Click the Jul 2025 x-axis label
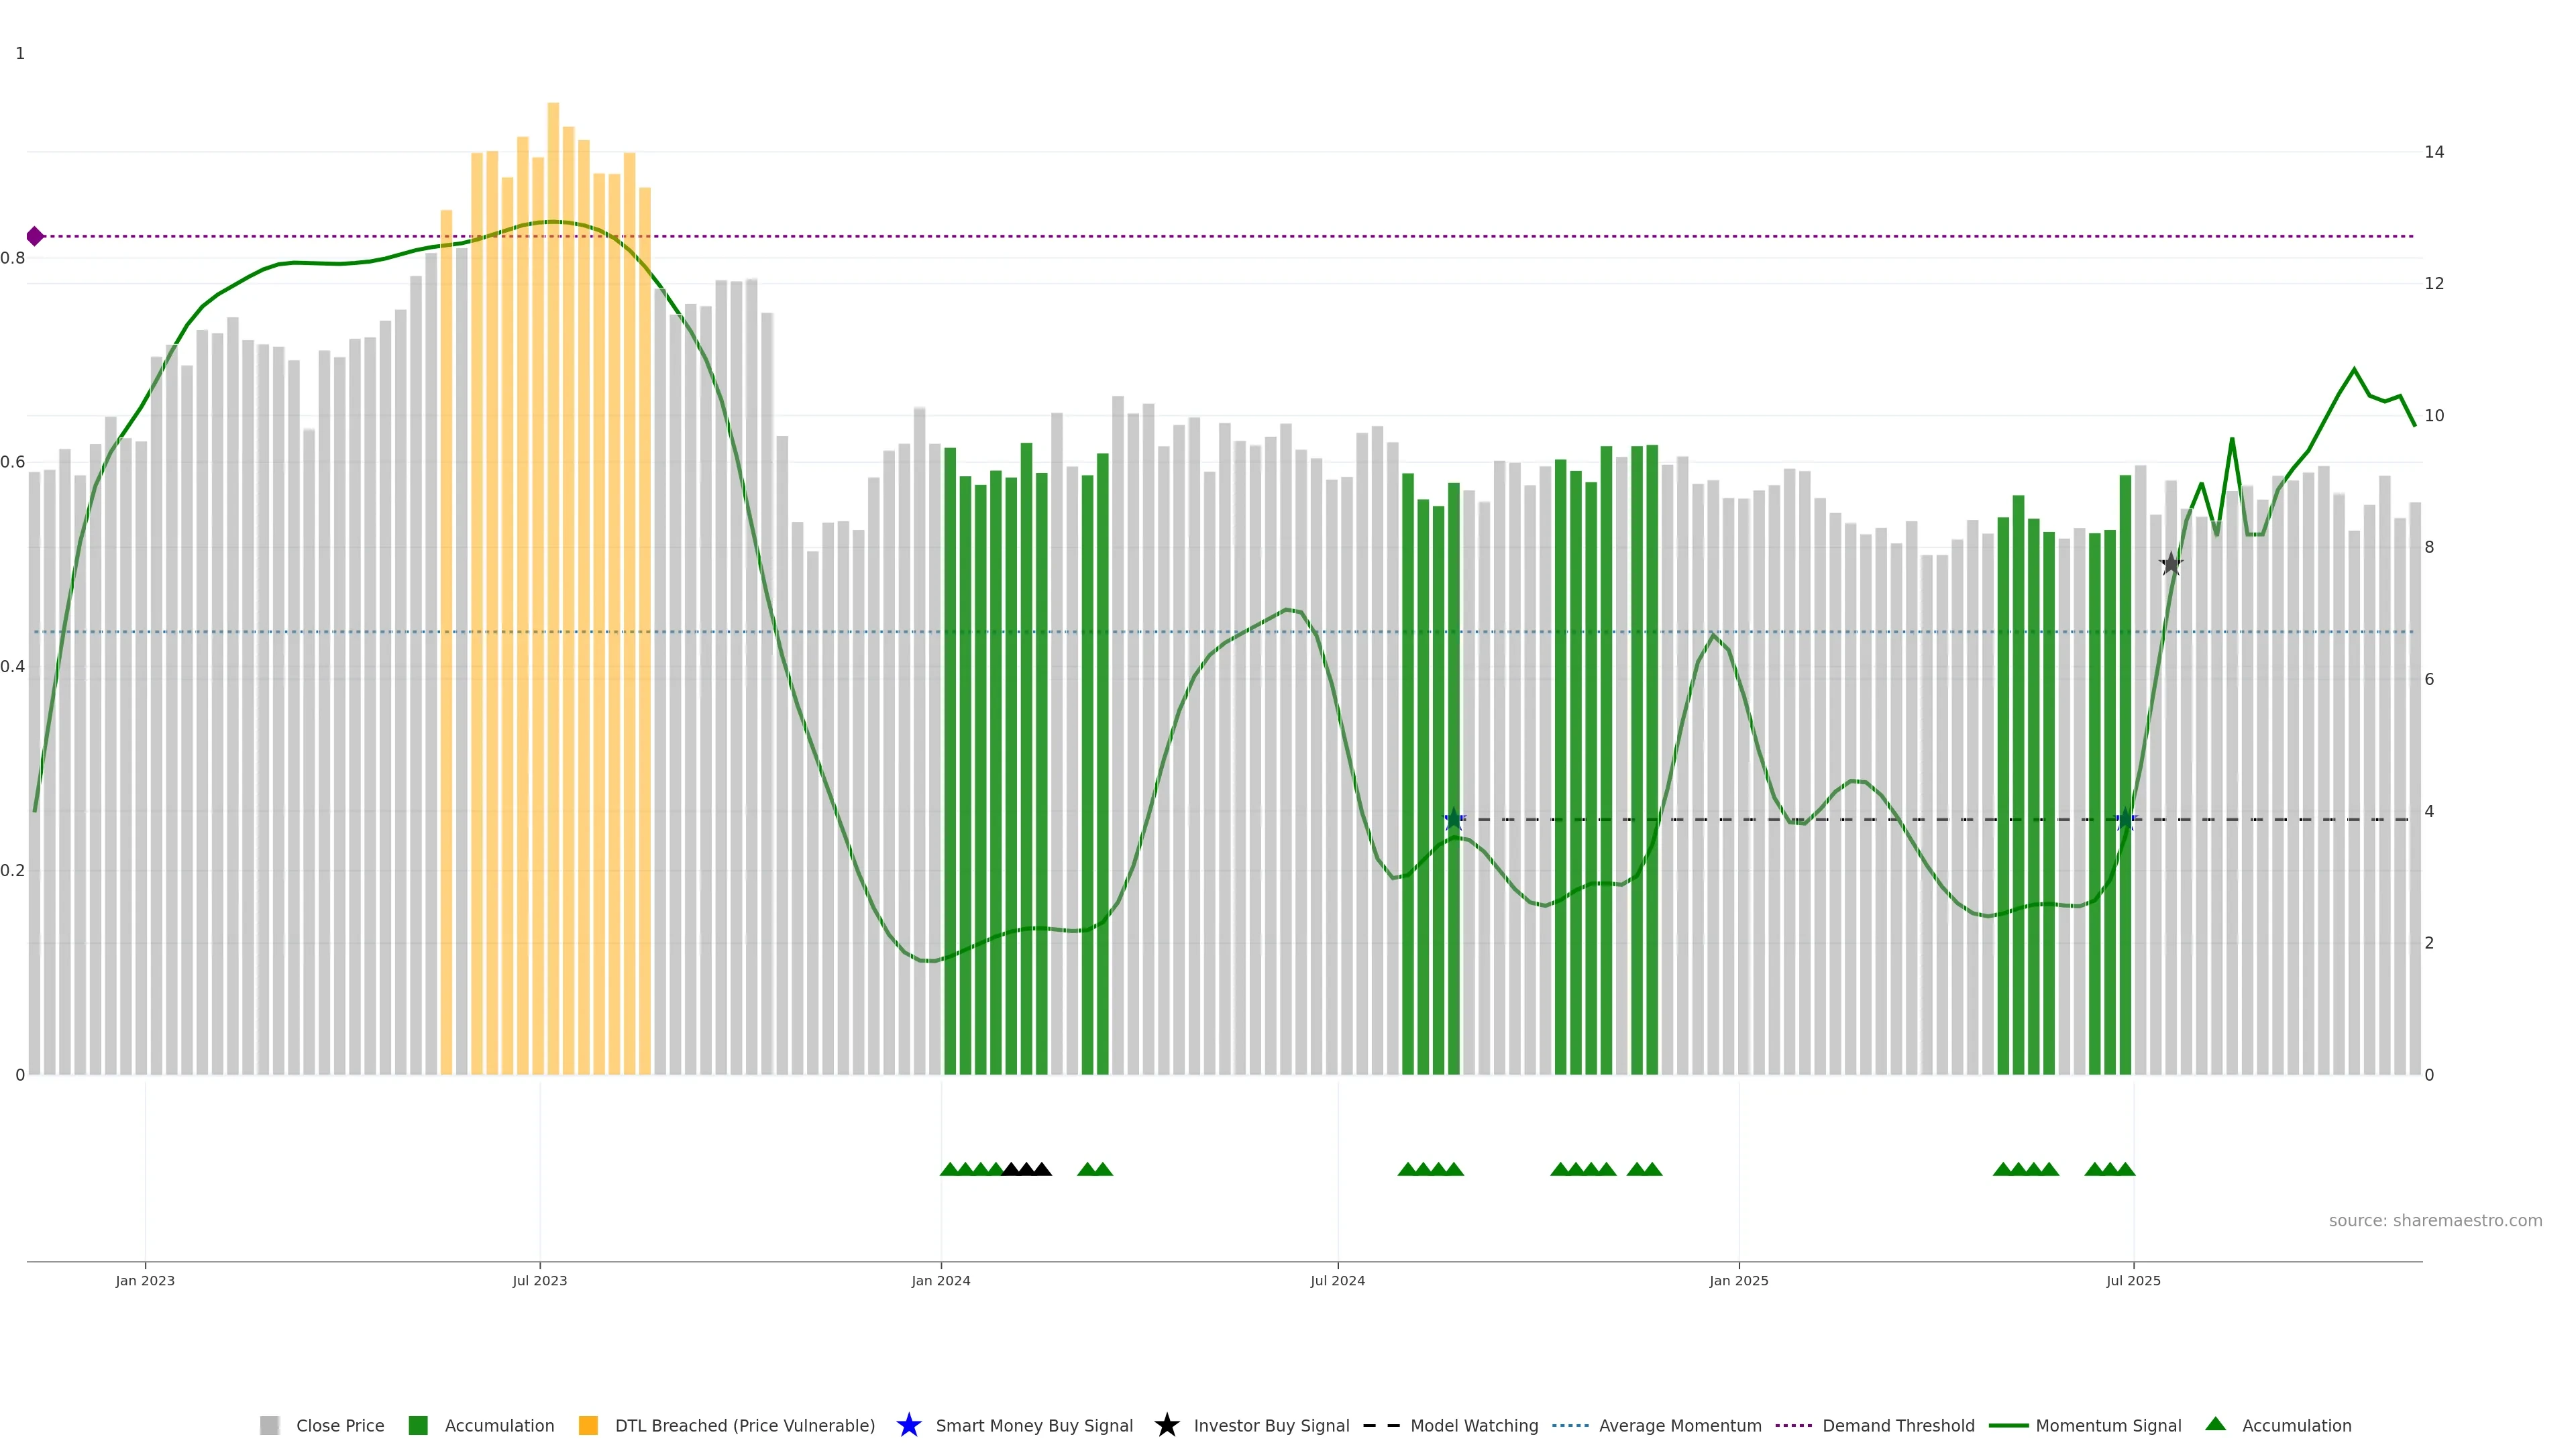Viewport: 2576px width, 1449px height. [x=2133, y=1280]
